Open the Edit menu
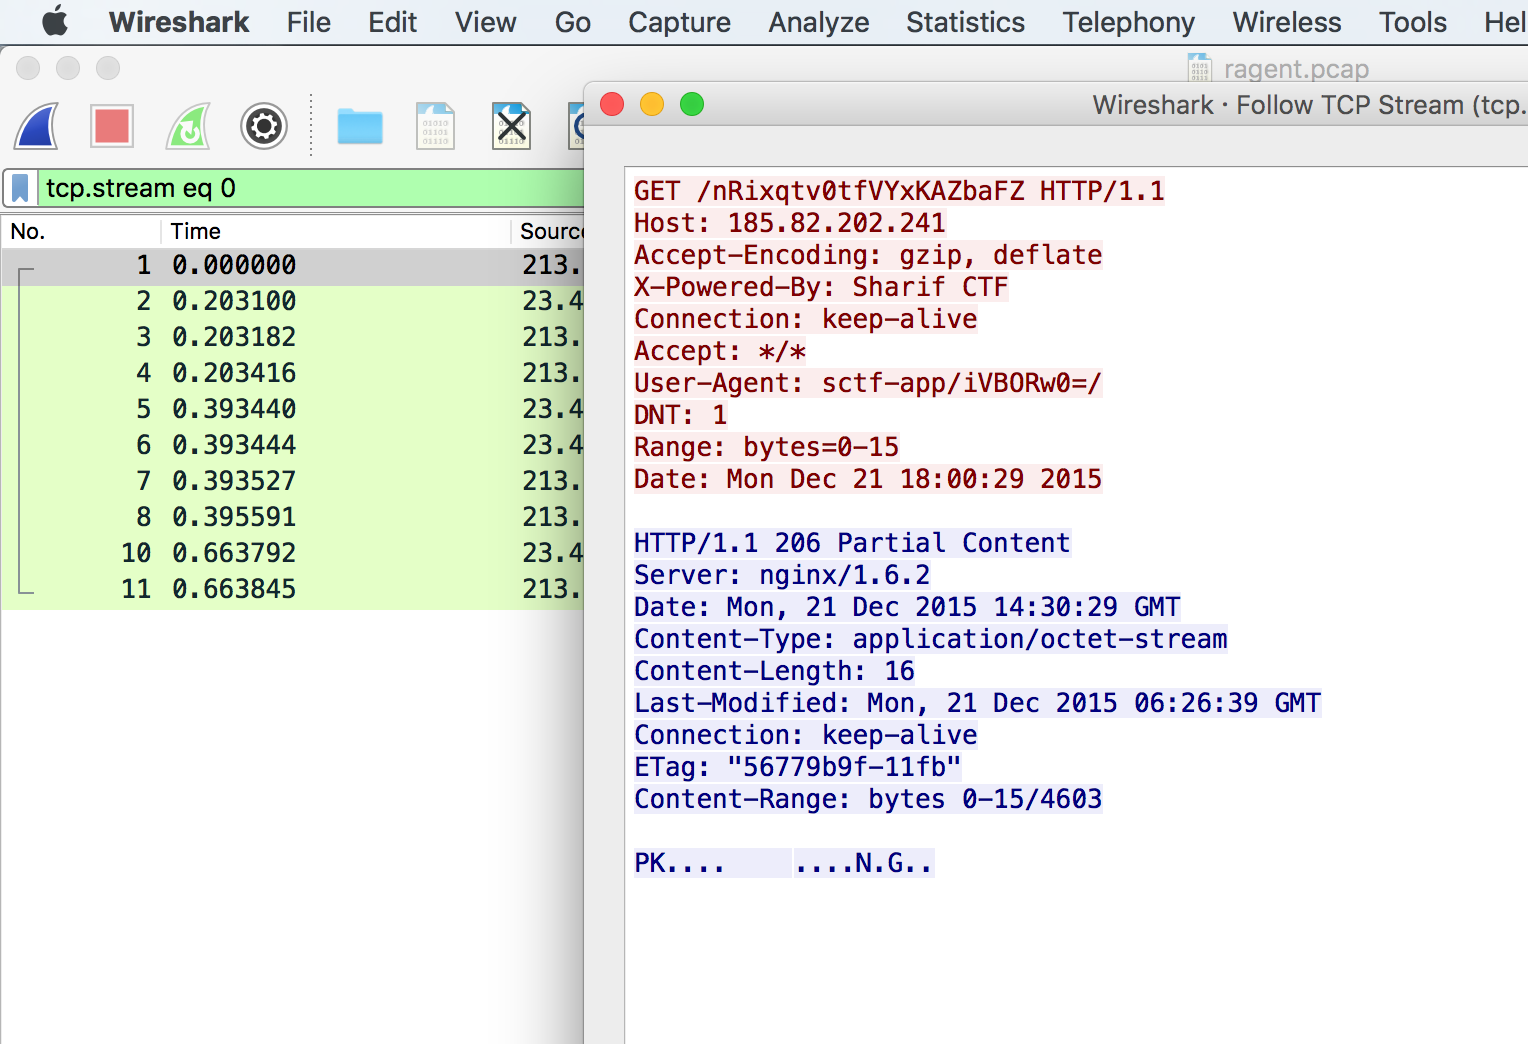This screenshot has width=1528, height=1044. click(x=392, y=22)
